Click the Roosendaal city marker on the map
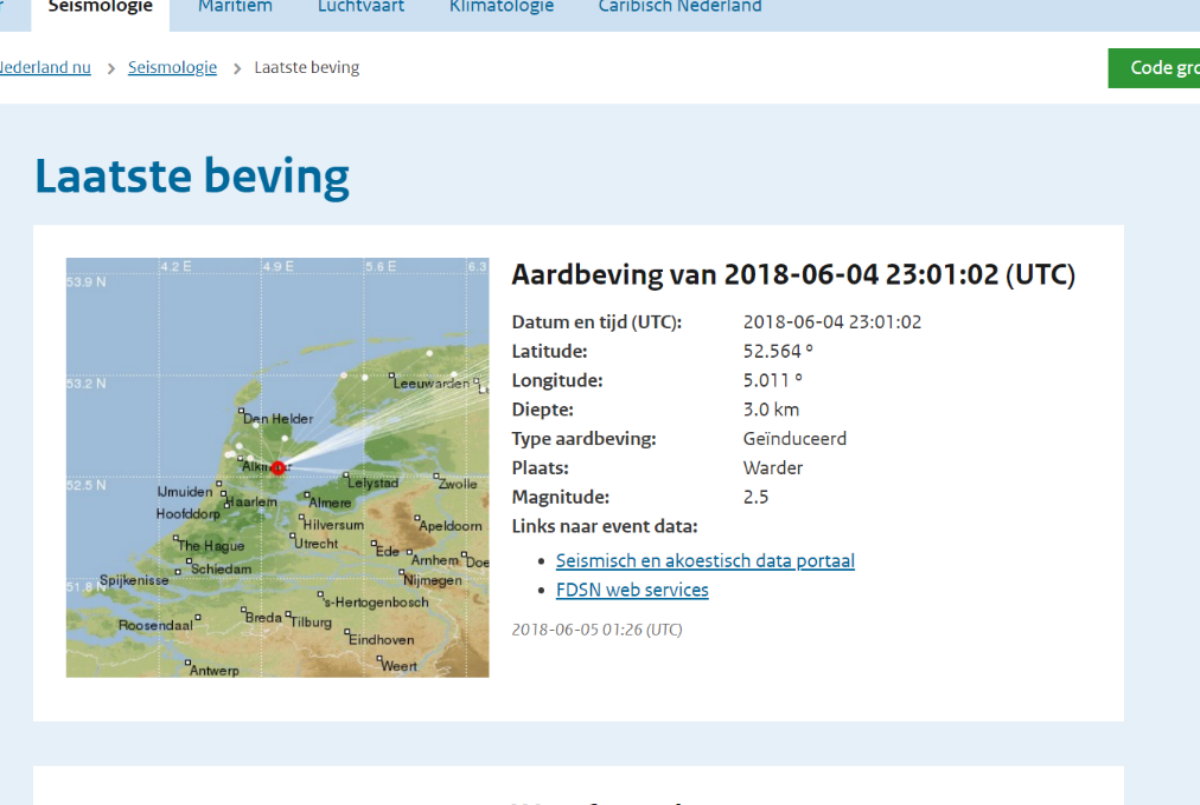Viewport: 1200px width, 805px height. [x=198, y=617]
